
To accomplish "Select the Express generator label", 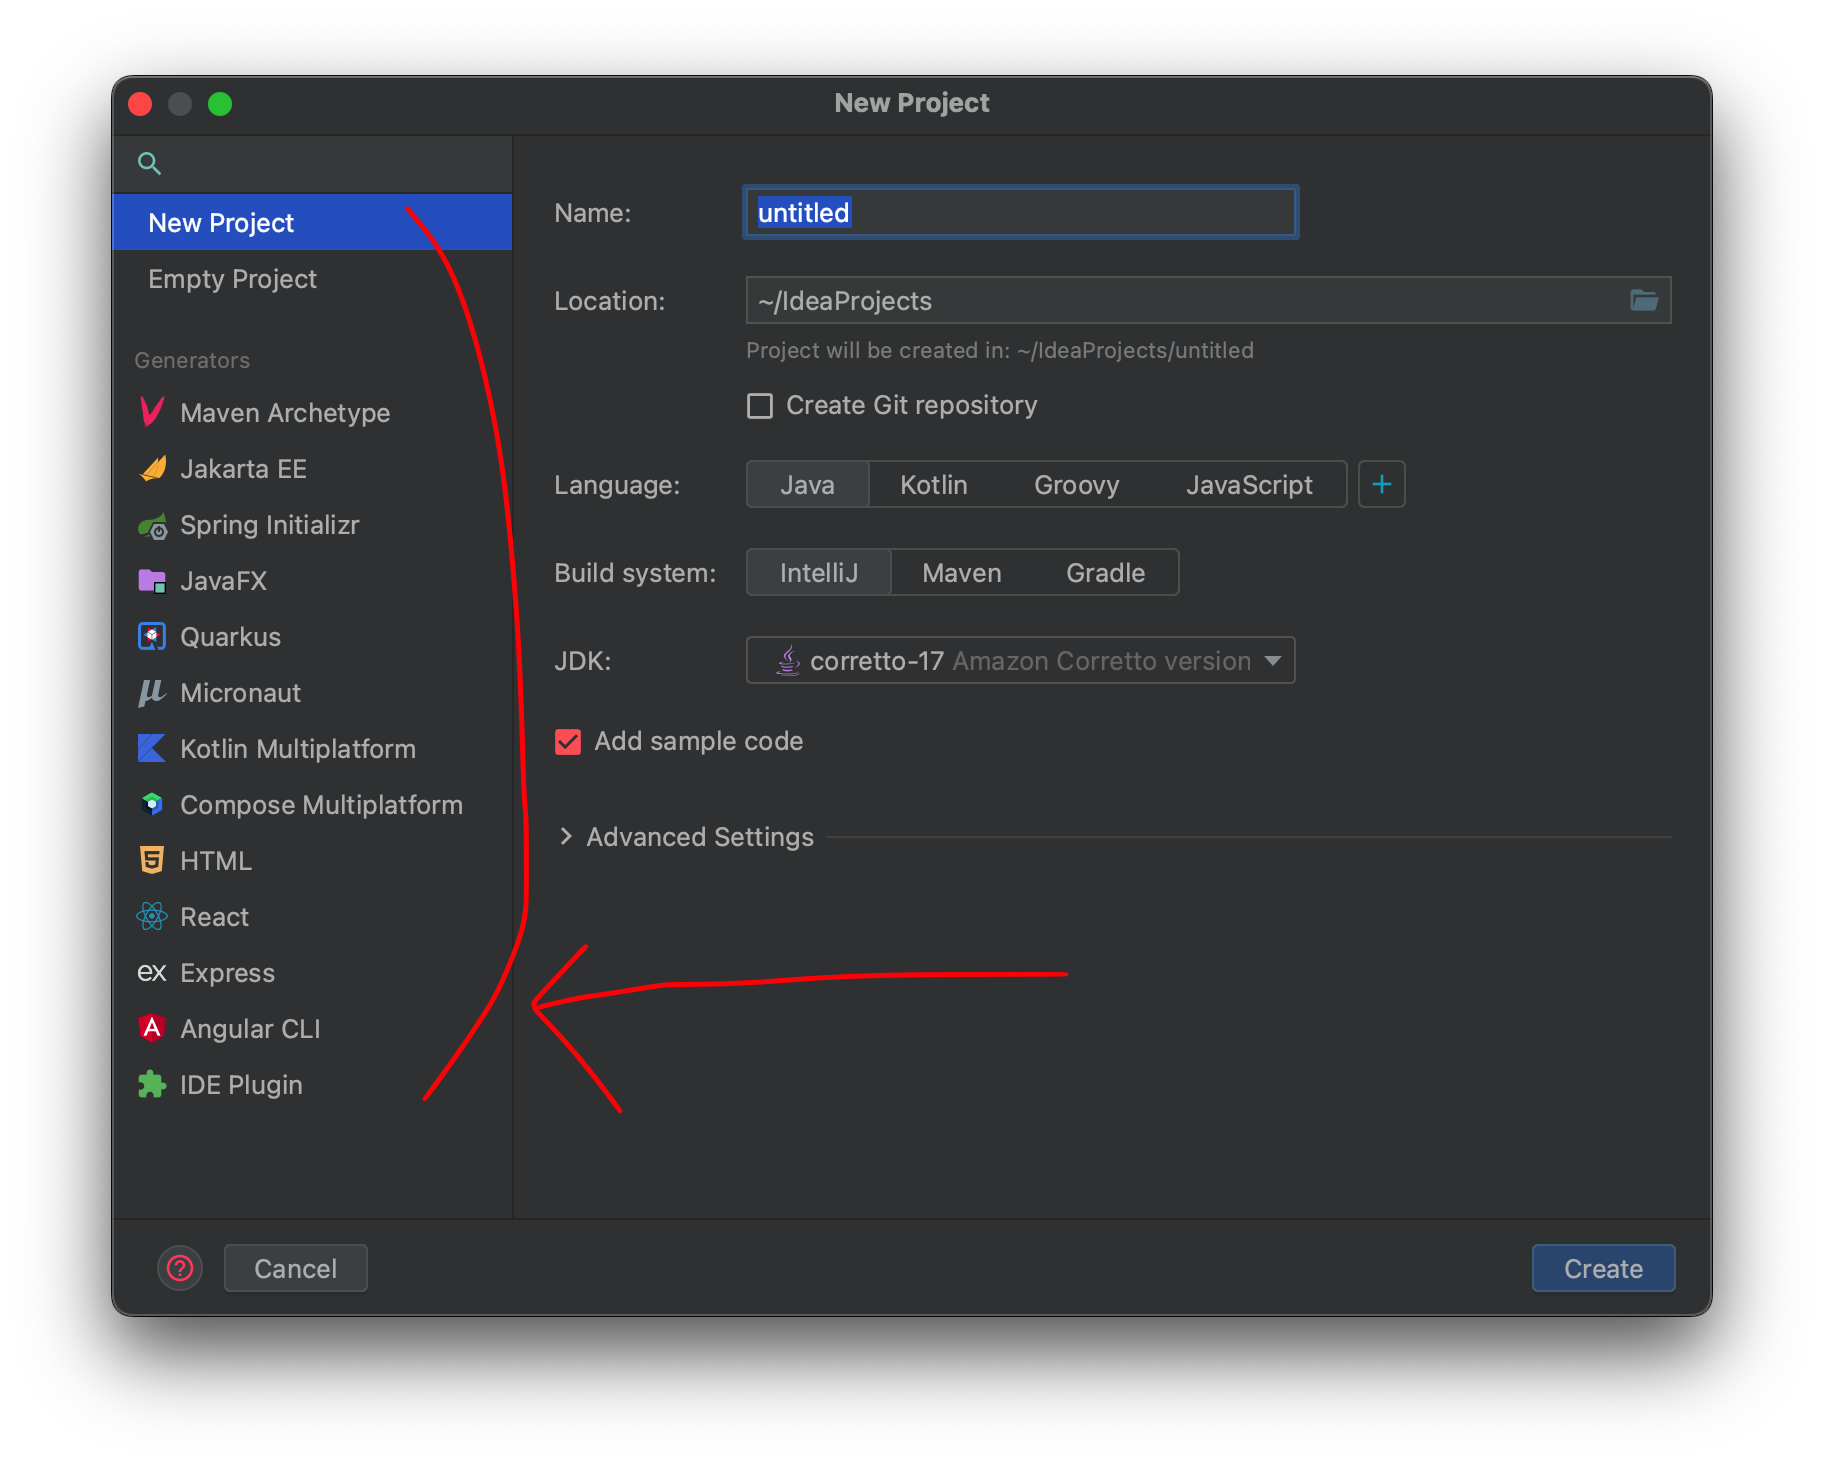I will 228,973.
